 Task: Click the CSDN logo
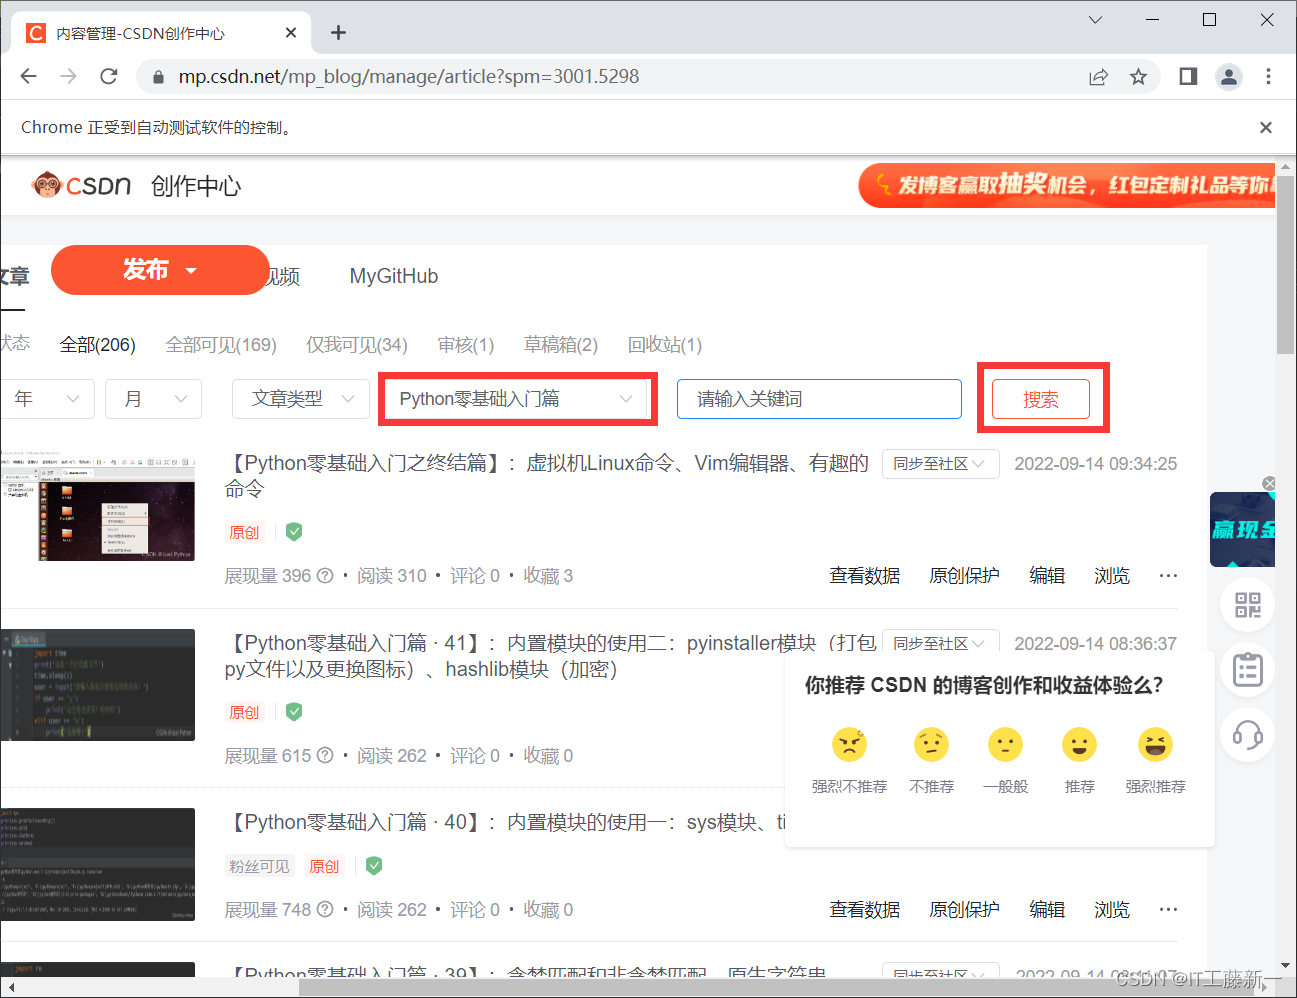click(82, 185)
